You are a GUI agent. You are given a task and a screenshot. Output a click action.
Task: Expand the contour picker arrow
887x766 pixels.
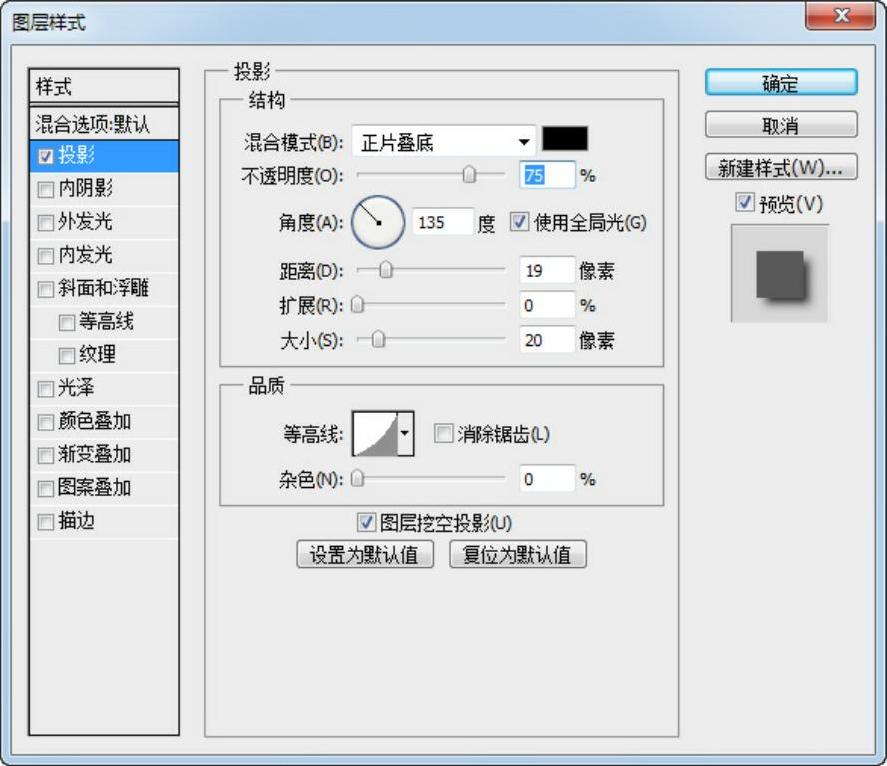pos(405,433)
